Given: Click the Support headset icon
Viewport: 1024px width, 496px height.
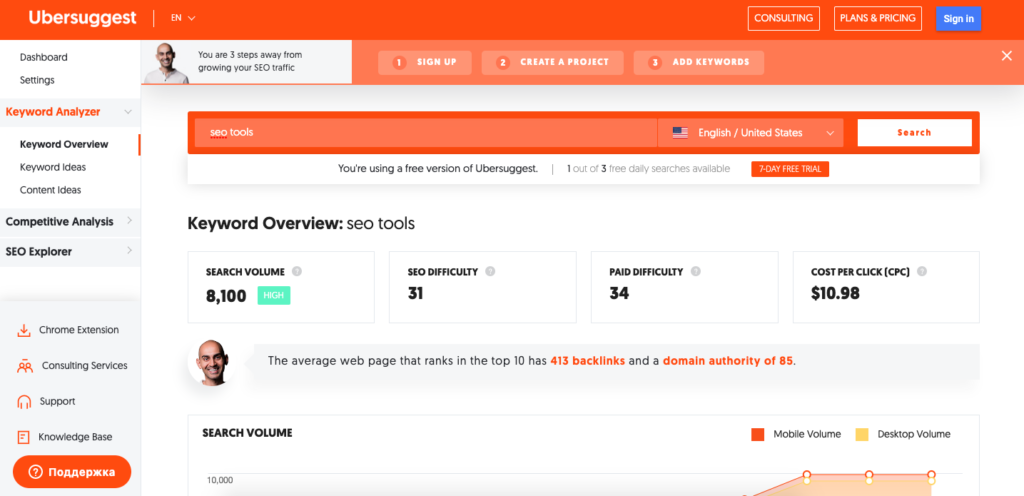Looking at the screenshot, I should coord(24,401).
